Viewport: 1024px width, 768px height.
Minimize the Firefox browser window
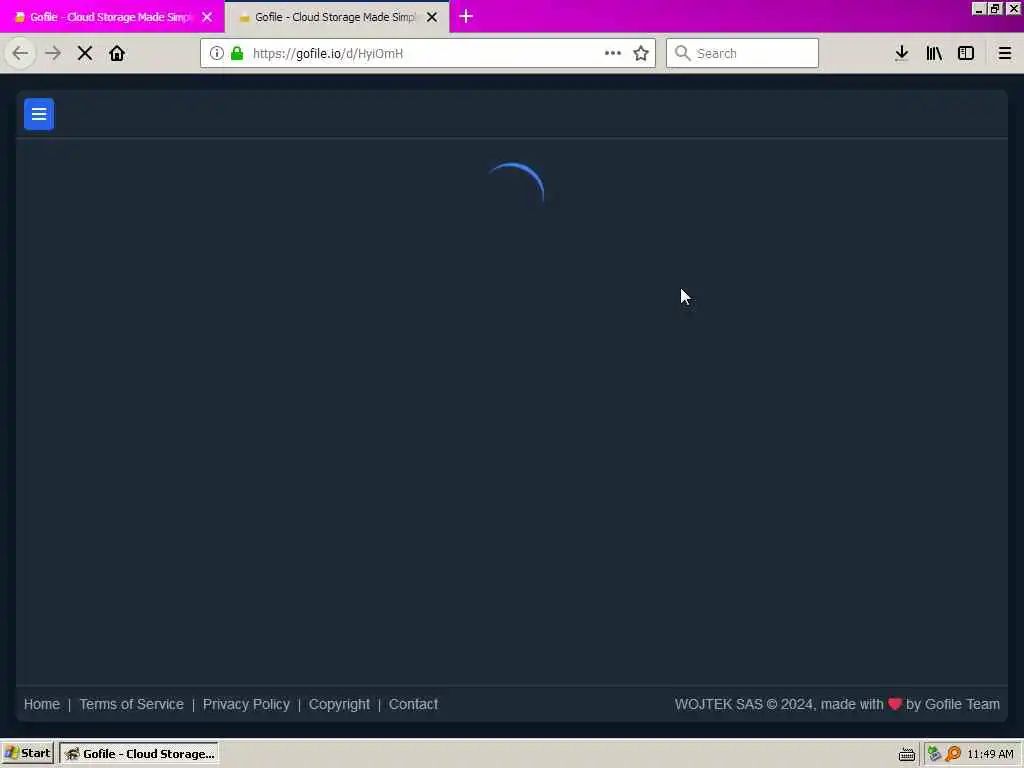pyautogui.click(x=979, y=8)
